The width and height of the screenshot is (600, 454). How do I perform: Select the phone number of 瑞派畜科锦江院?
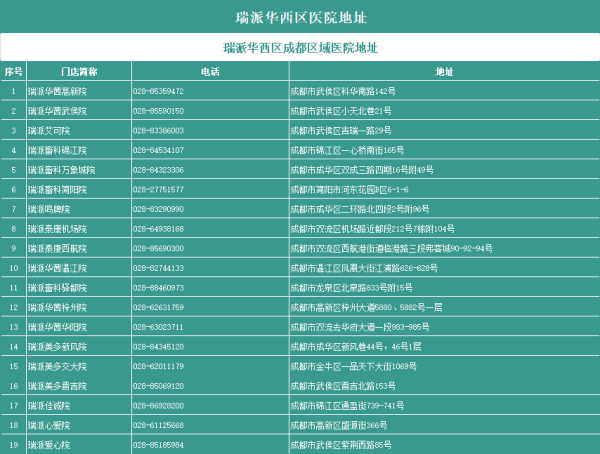pos(158,150)
